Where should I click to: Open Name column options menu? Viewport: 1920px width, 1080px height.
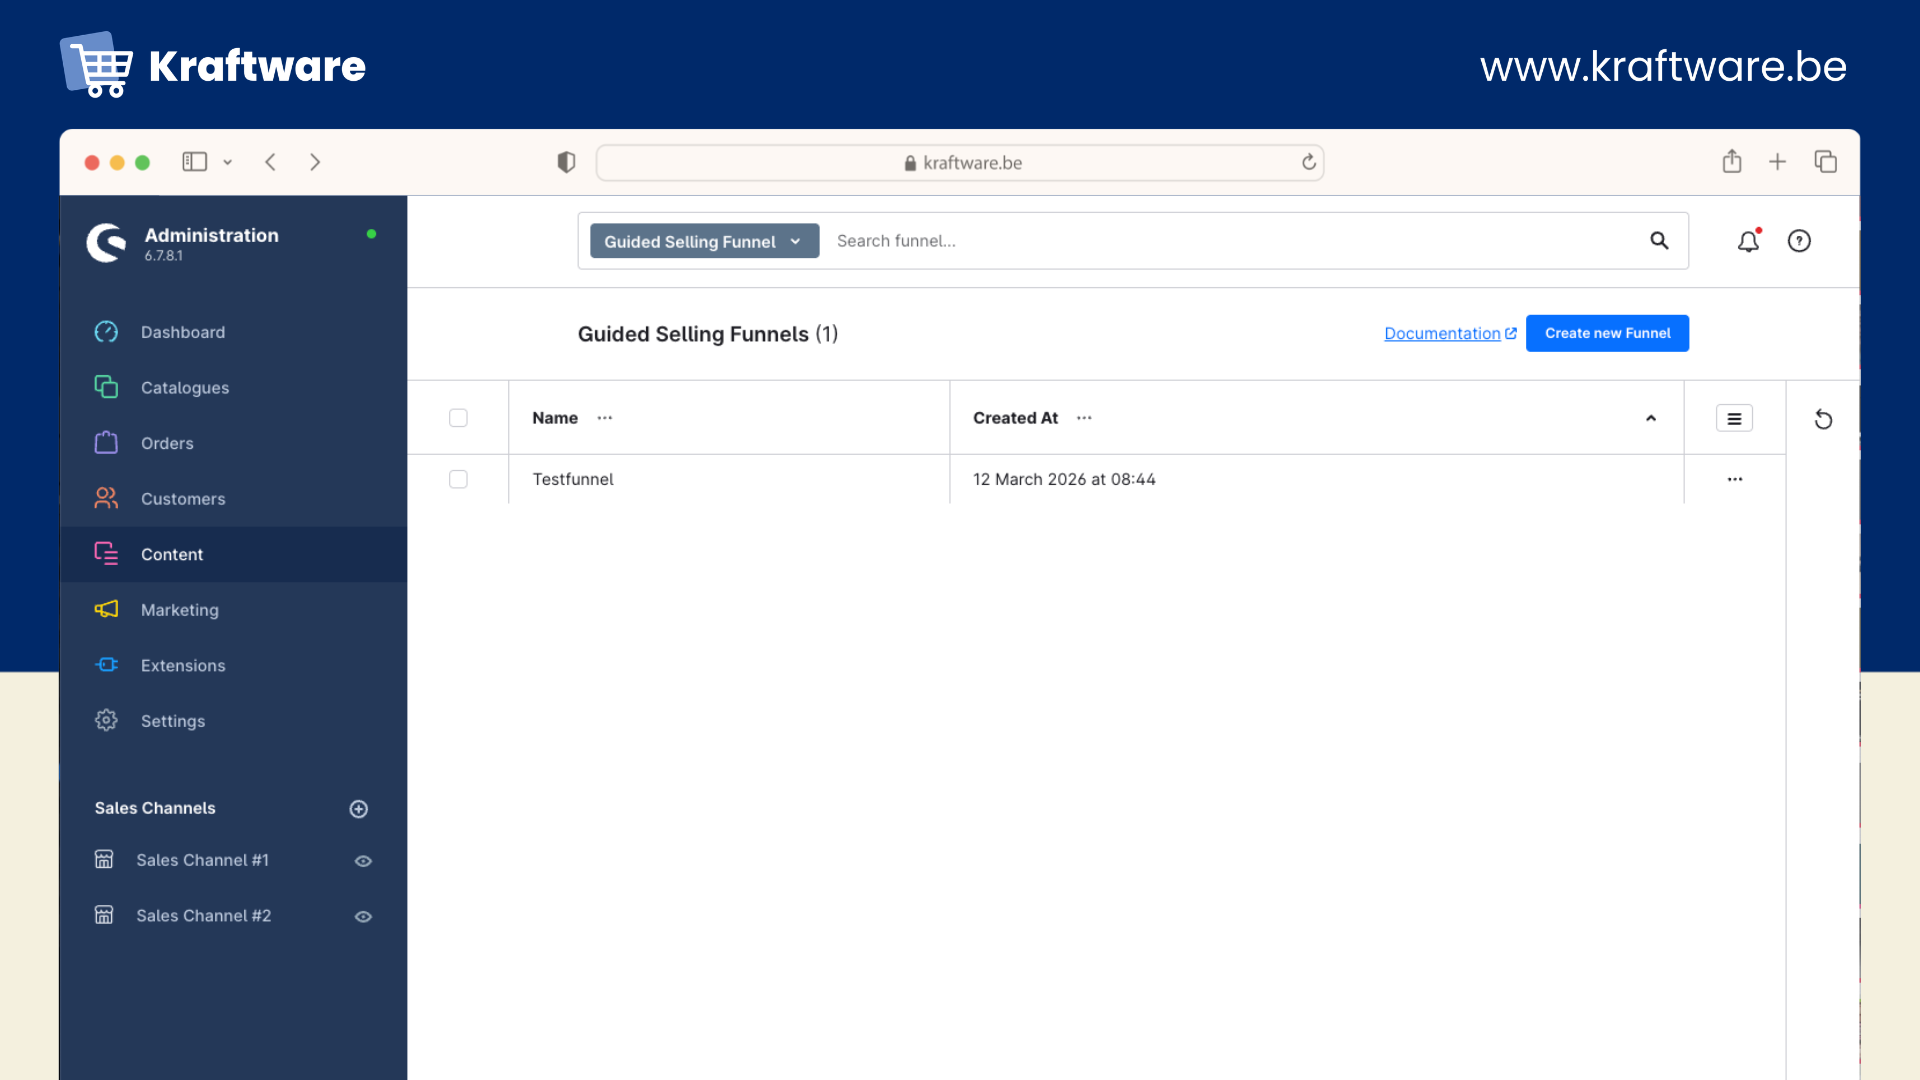(x=605, y=418)
